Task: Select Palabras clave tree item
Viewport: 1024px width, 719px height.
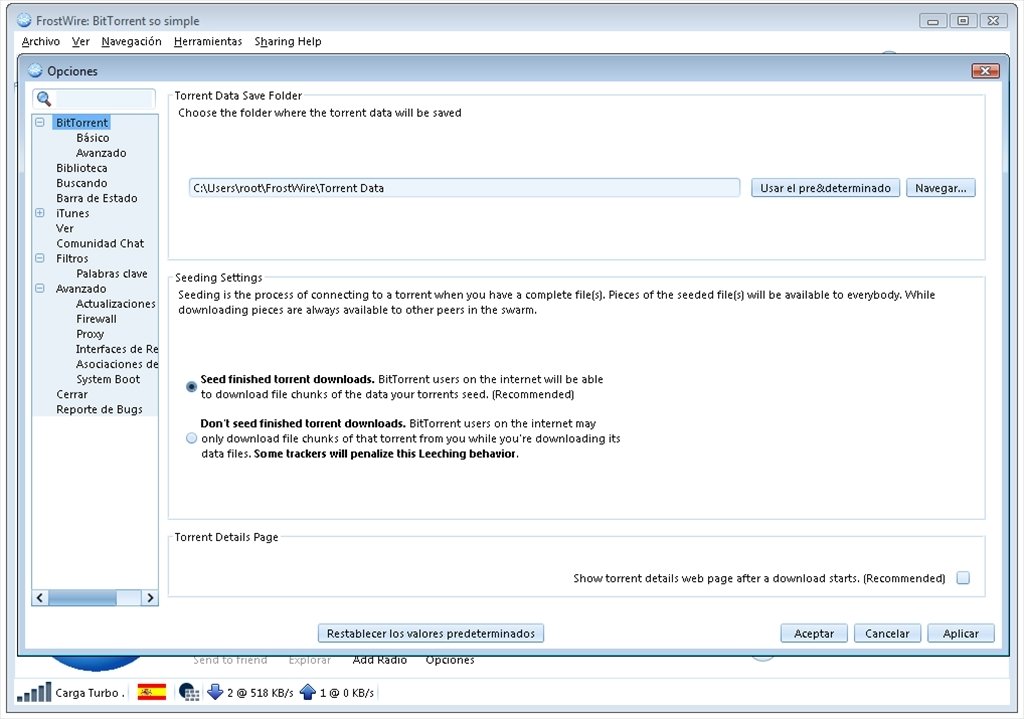Action: click(x=112, y=274)
